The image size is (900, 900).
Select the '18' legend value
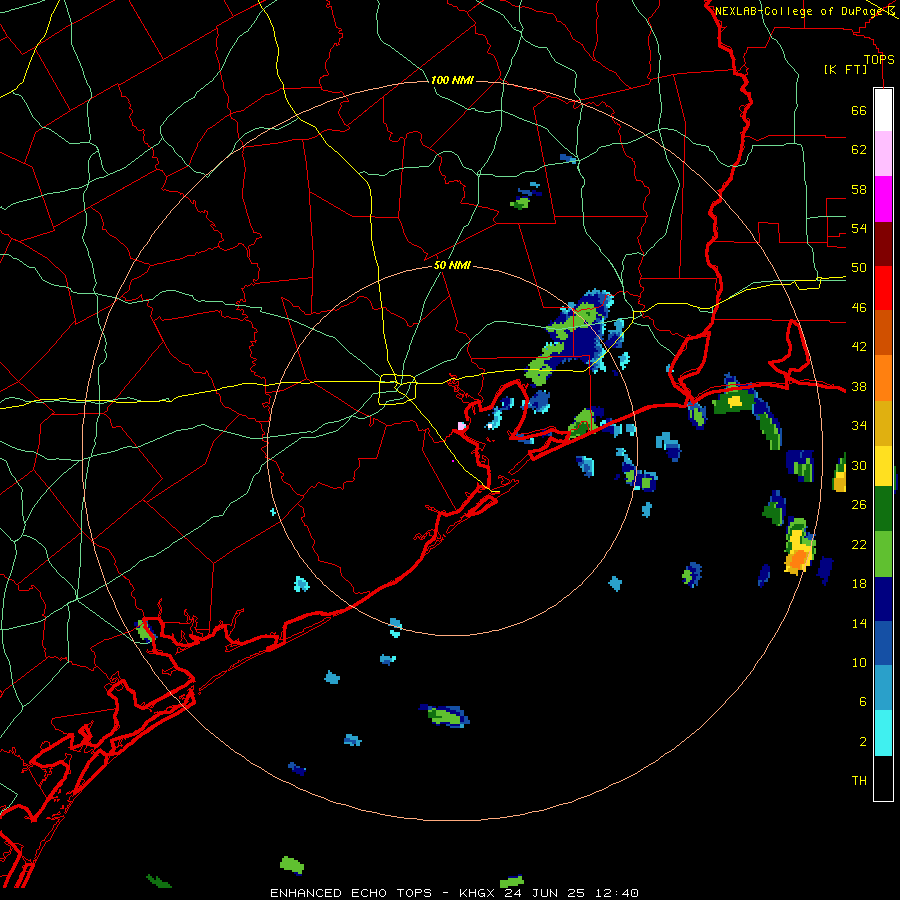[859, 584]
